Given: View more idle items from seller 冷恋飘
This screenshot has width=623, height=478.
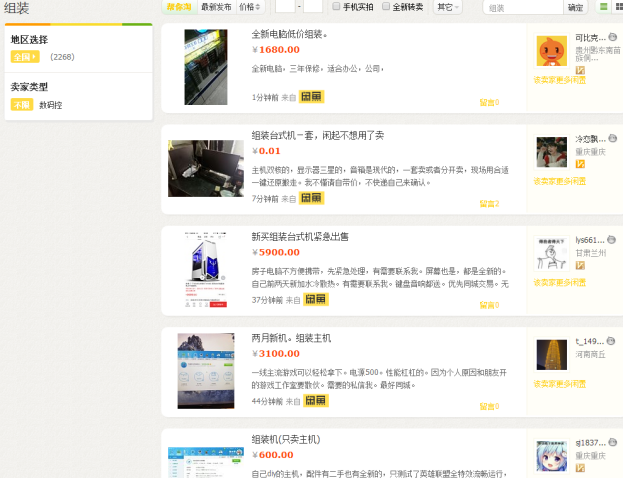Looking at the screenshot, I should point(559,182).
